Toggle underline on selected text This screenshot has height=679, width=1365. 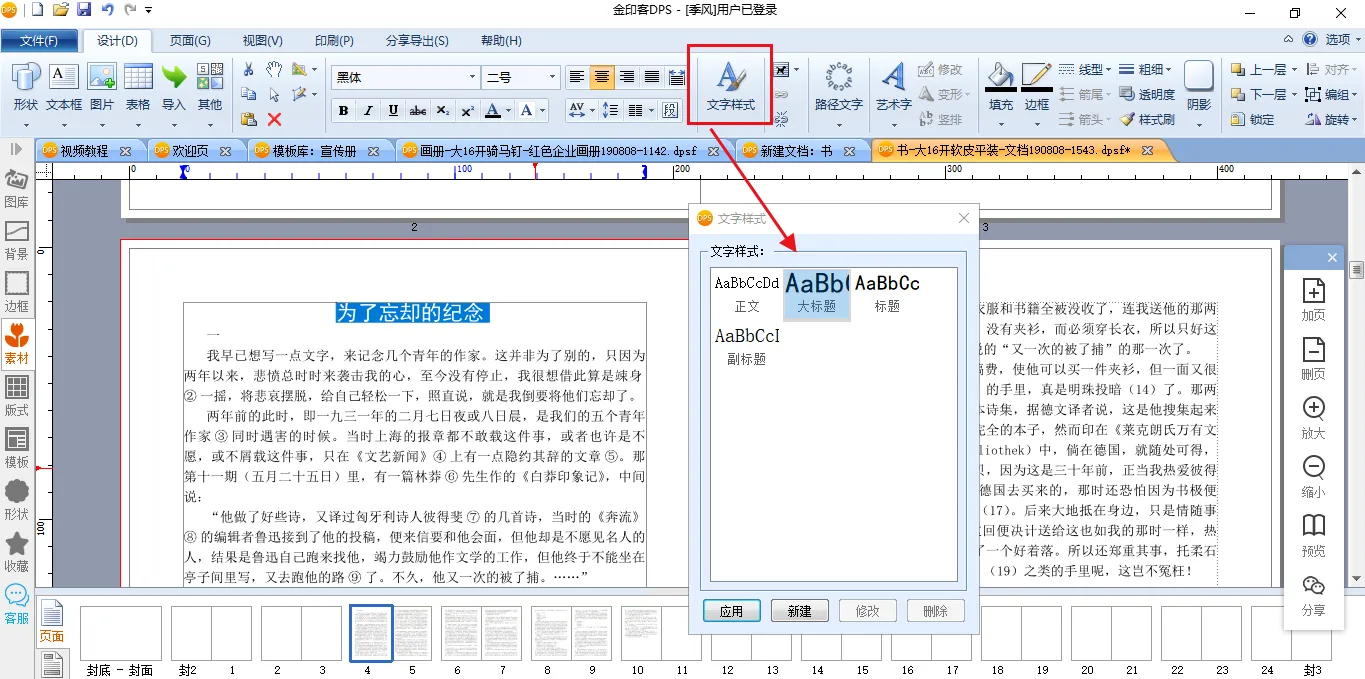click(x=393, y=110)
